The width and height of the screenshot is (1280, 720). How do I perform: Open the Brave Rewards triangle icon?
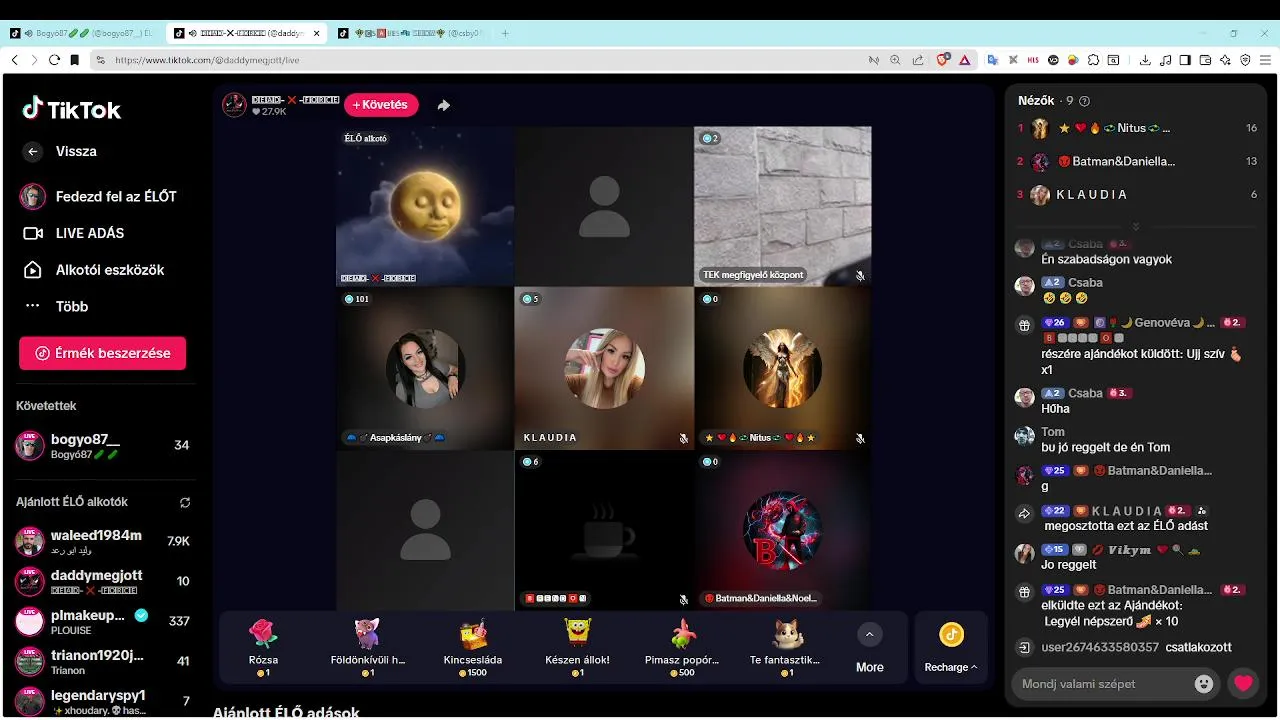tap(965, 60)
